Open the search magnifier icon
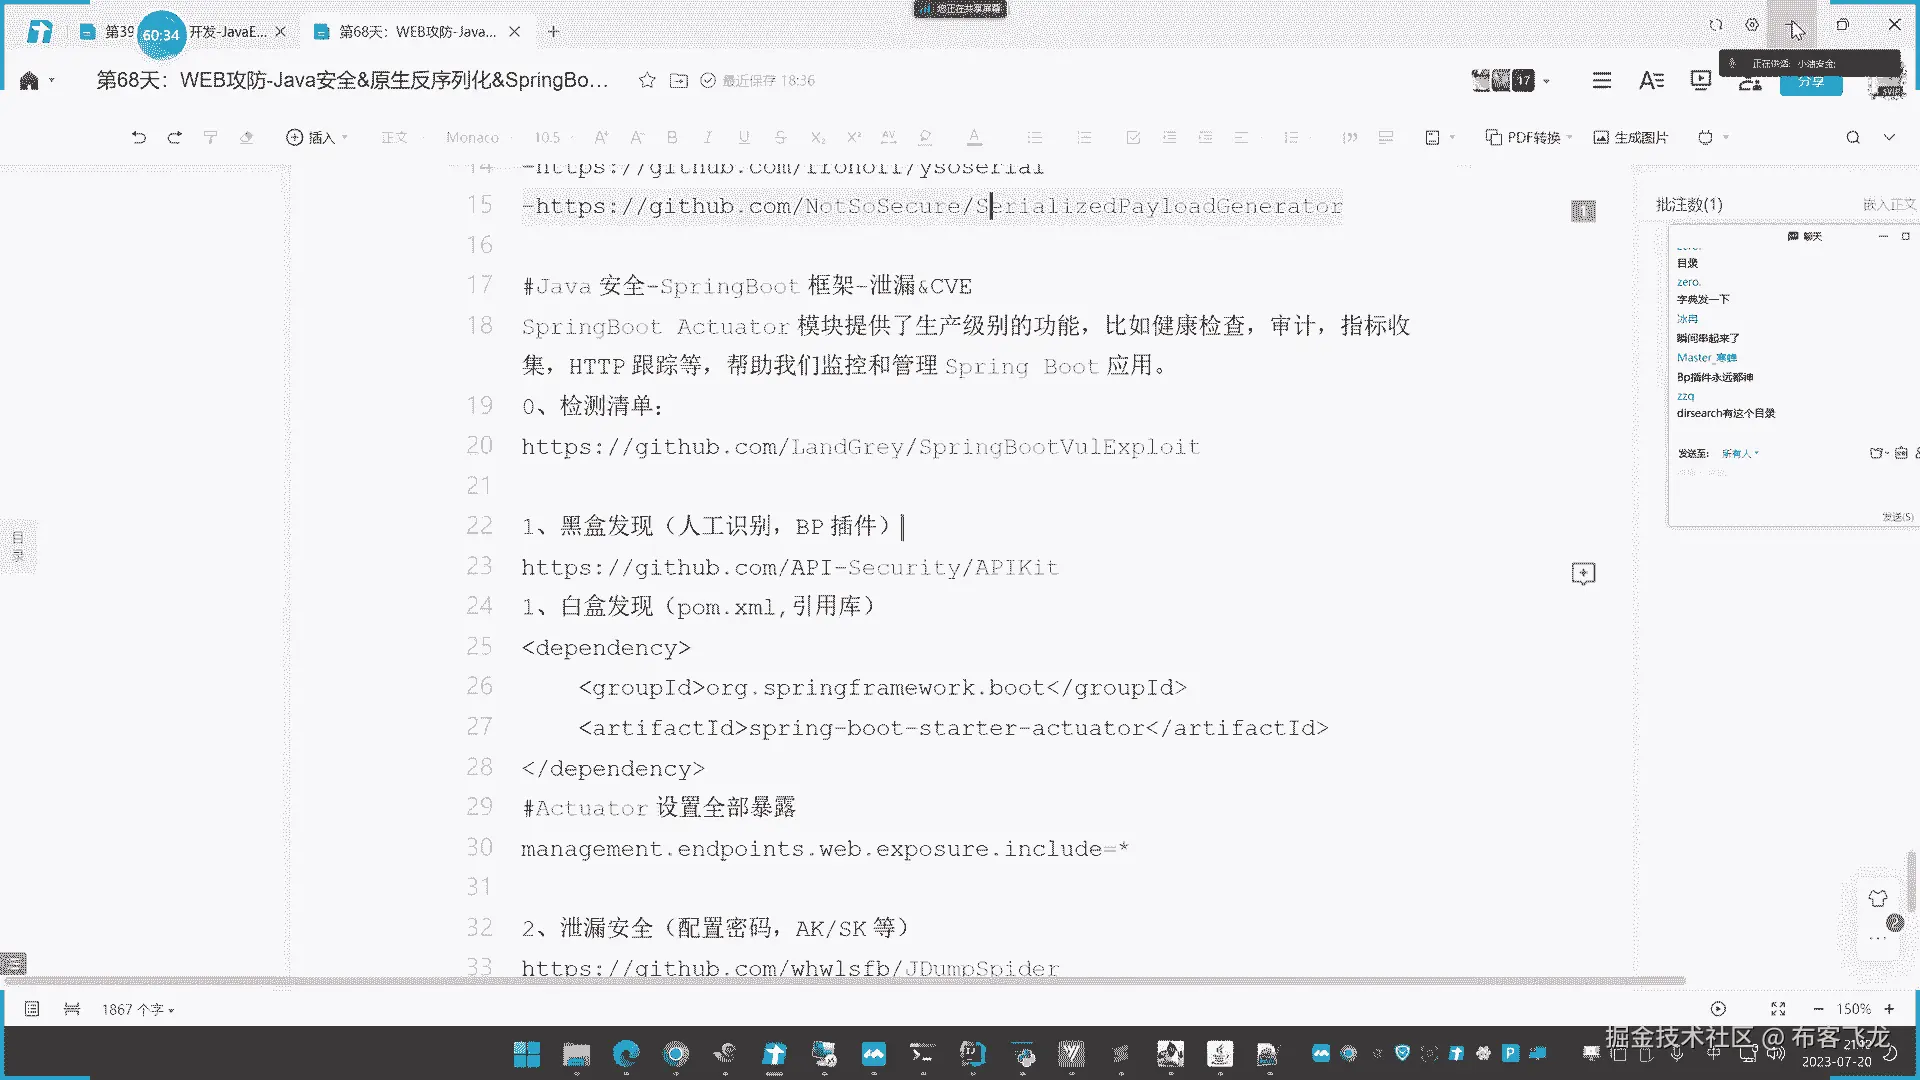 (1853, 137)
